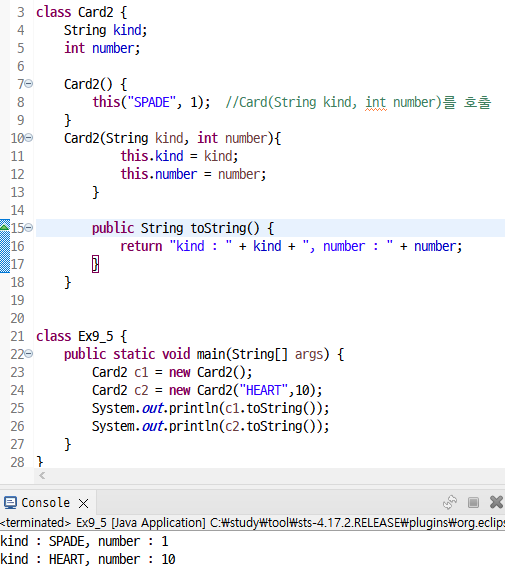The width and height of the screenshot is (505, 578).
Task: Click the override marker beside line 15
Action: [x=4, y=227]
